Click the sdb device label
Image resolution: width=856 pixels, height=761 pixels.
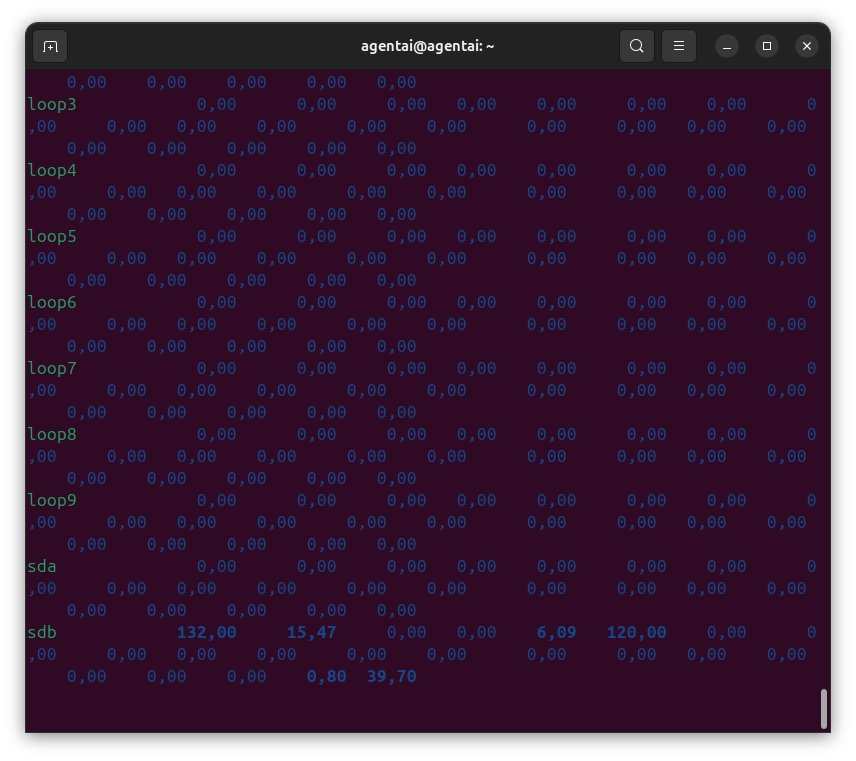[42, 632]
